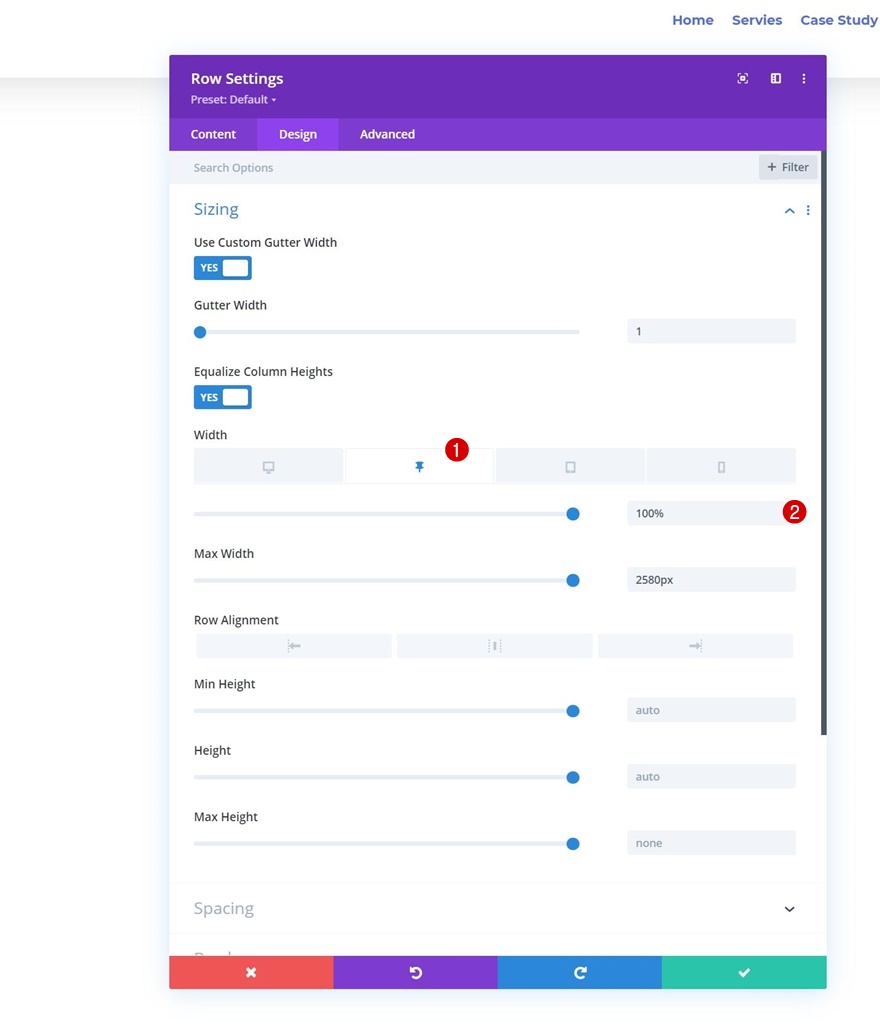The height and width of the screenshot is (1027, 880).
Task: Open the Preset: Default dropdown
Action: pos(234,100)
